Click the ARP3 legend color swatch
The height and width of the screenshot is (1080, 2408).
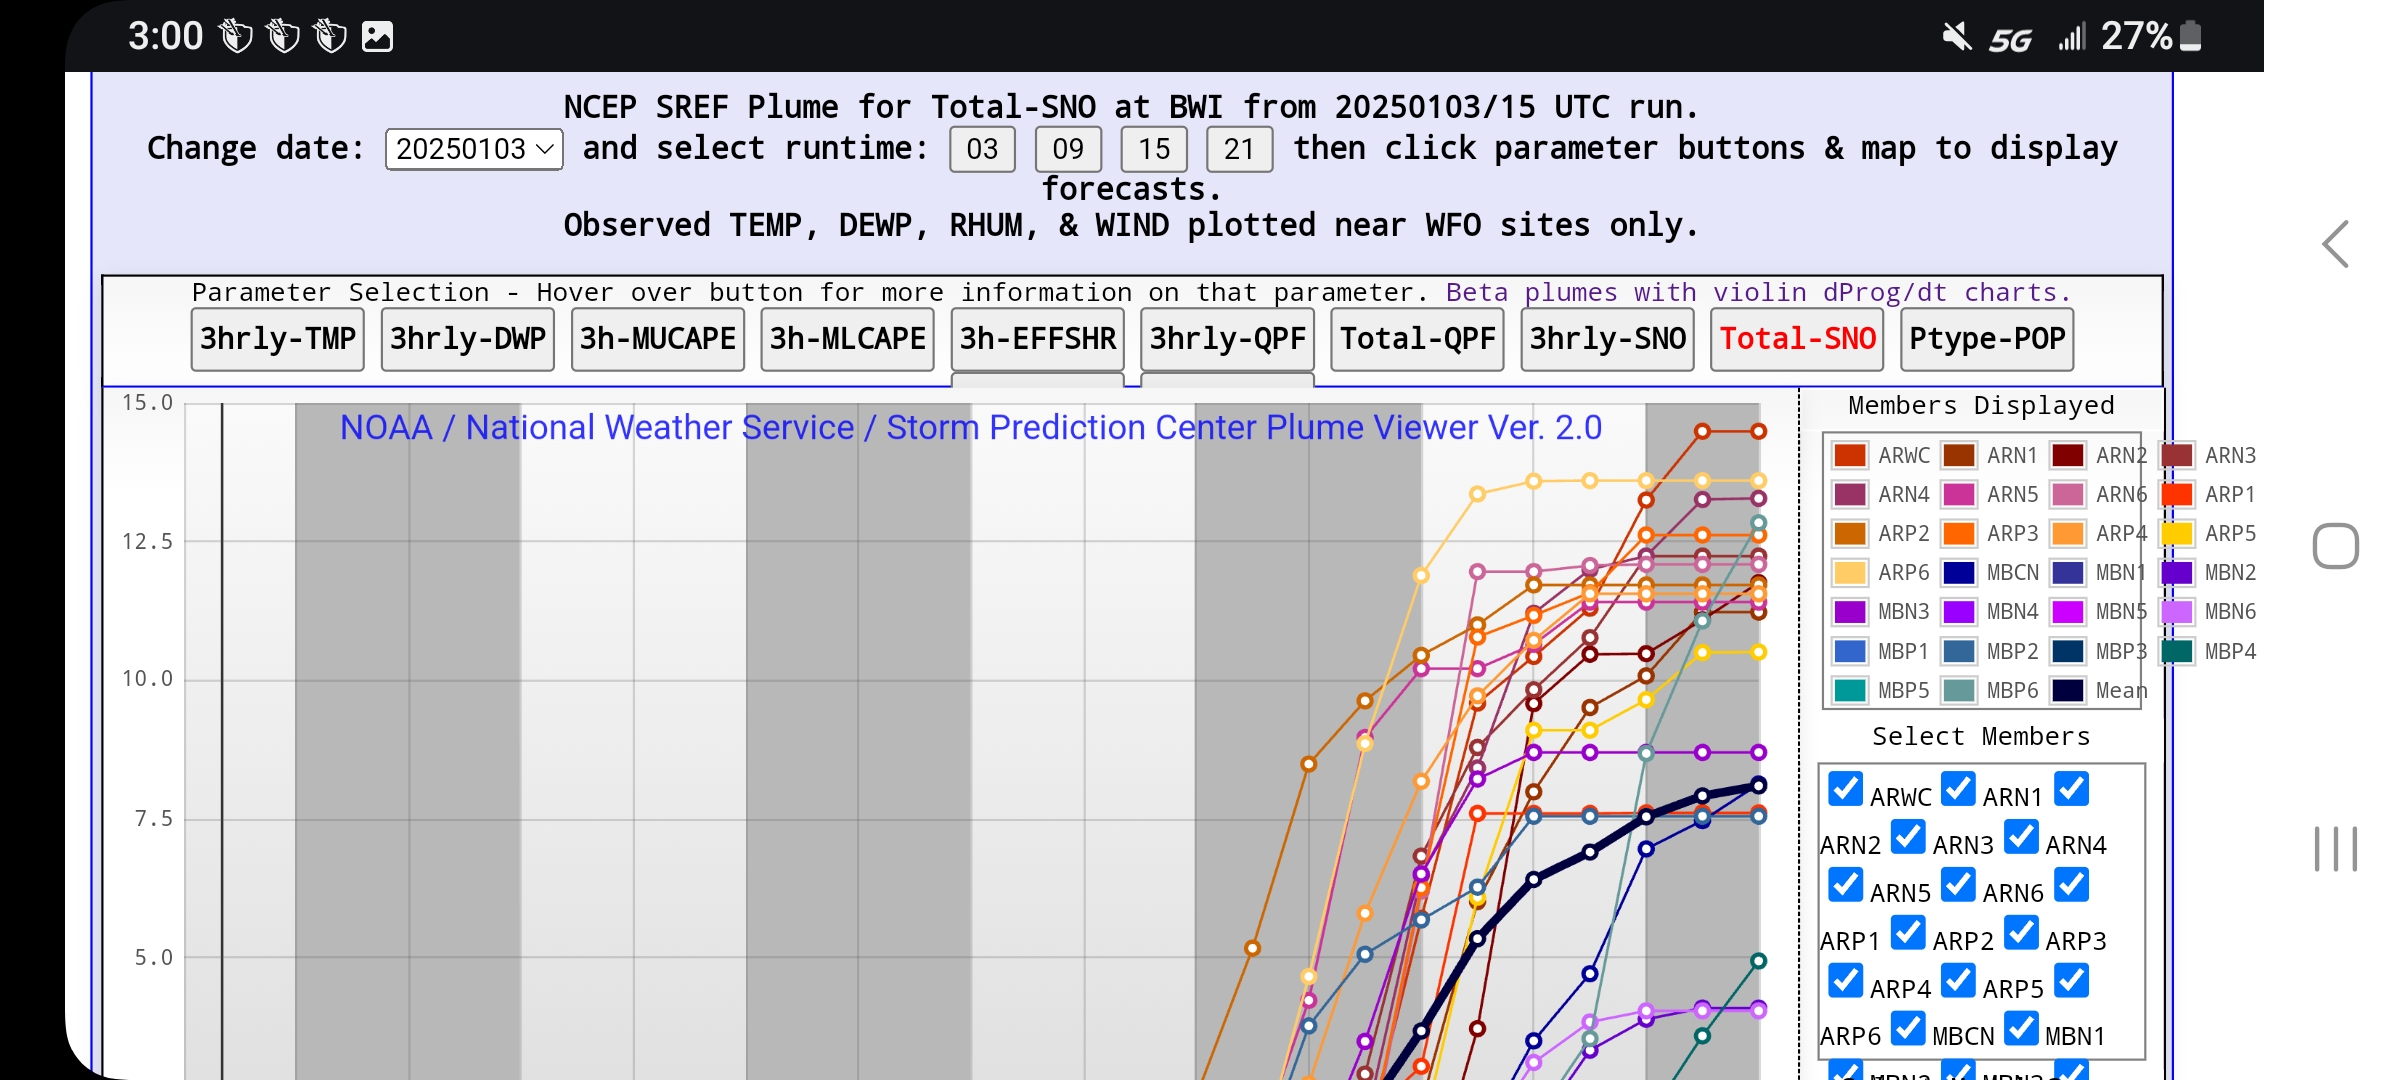tap(1959, 534)
